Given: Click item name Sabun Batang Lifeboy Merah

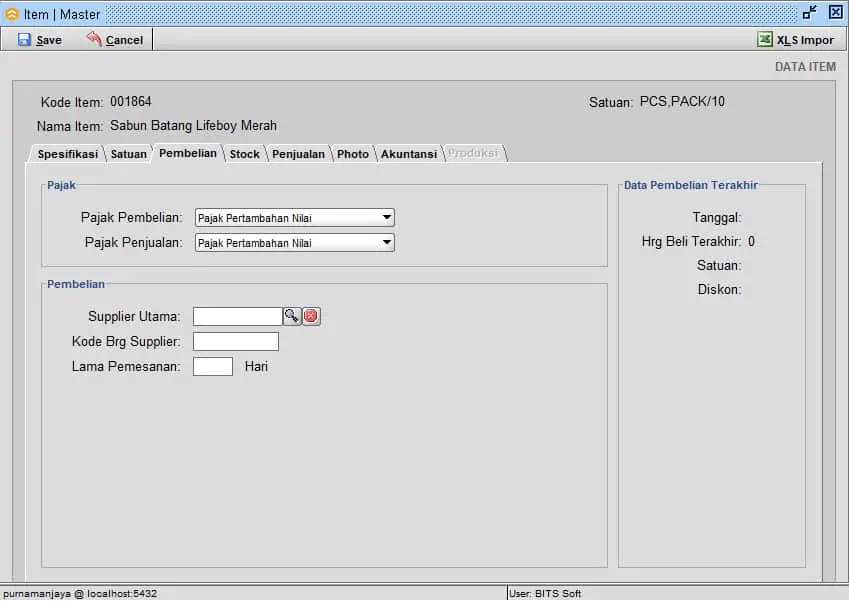Looking at the screenshot, I should (x=193, y=126).
